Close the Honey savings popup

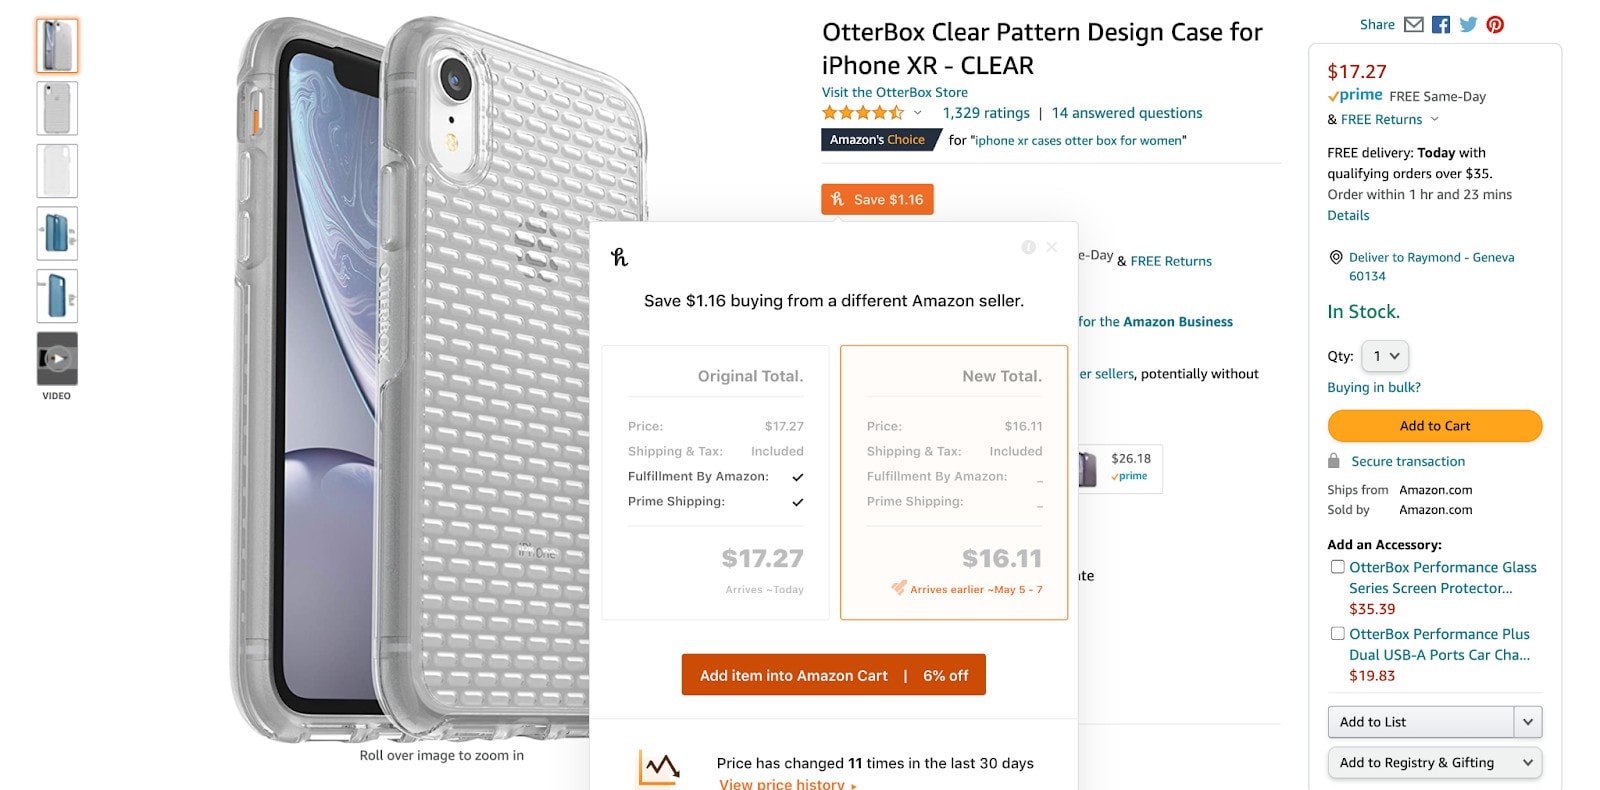pos(1051,247)
